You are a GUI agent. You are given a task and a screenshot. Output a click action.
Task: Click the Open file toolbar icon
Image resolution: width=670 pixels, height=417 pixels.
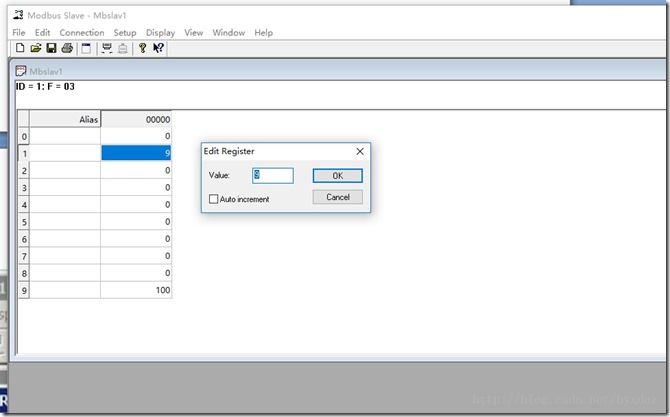click(x=36, y=48)
